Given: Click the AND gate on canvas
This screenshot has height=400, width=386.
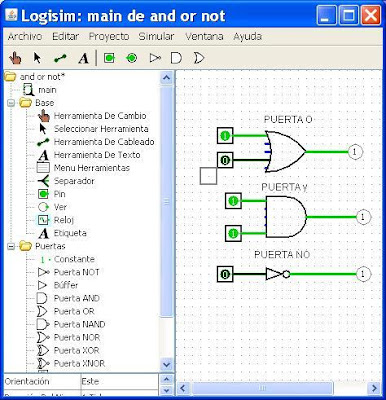Looking at the screenshot, I should [x=286, y=217].
